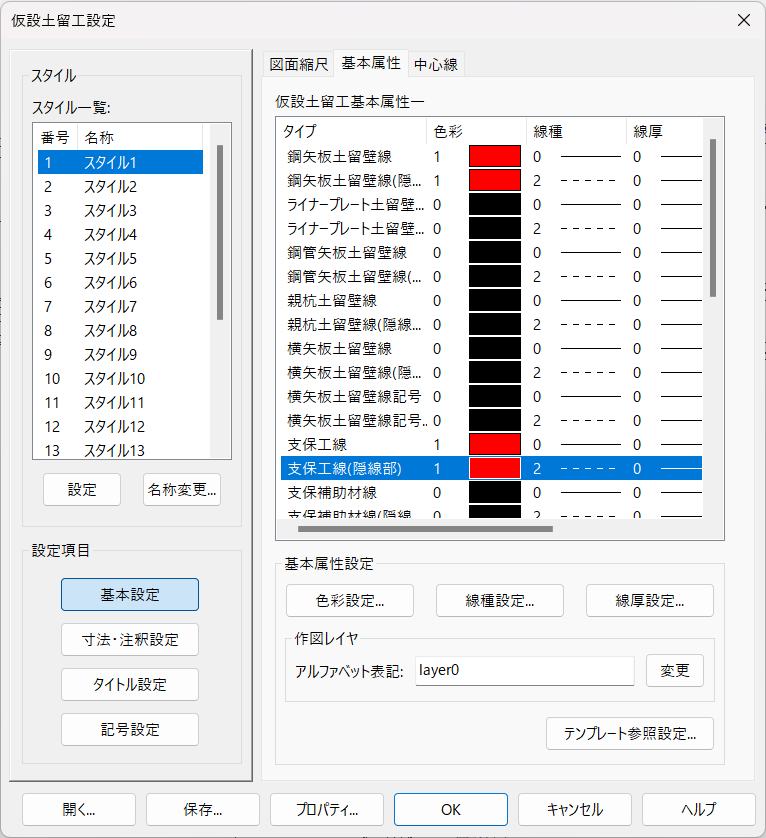Click the 線種設定... button

coord(500,601)
